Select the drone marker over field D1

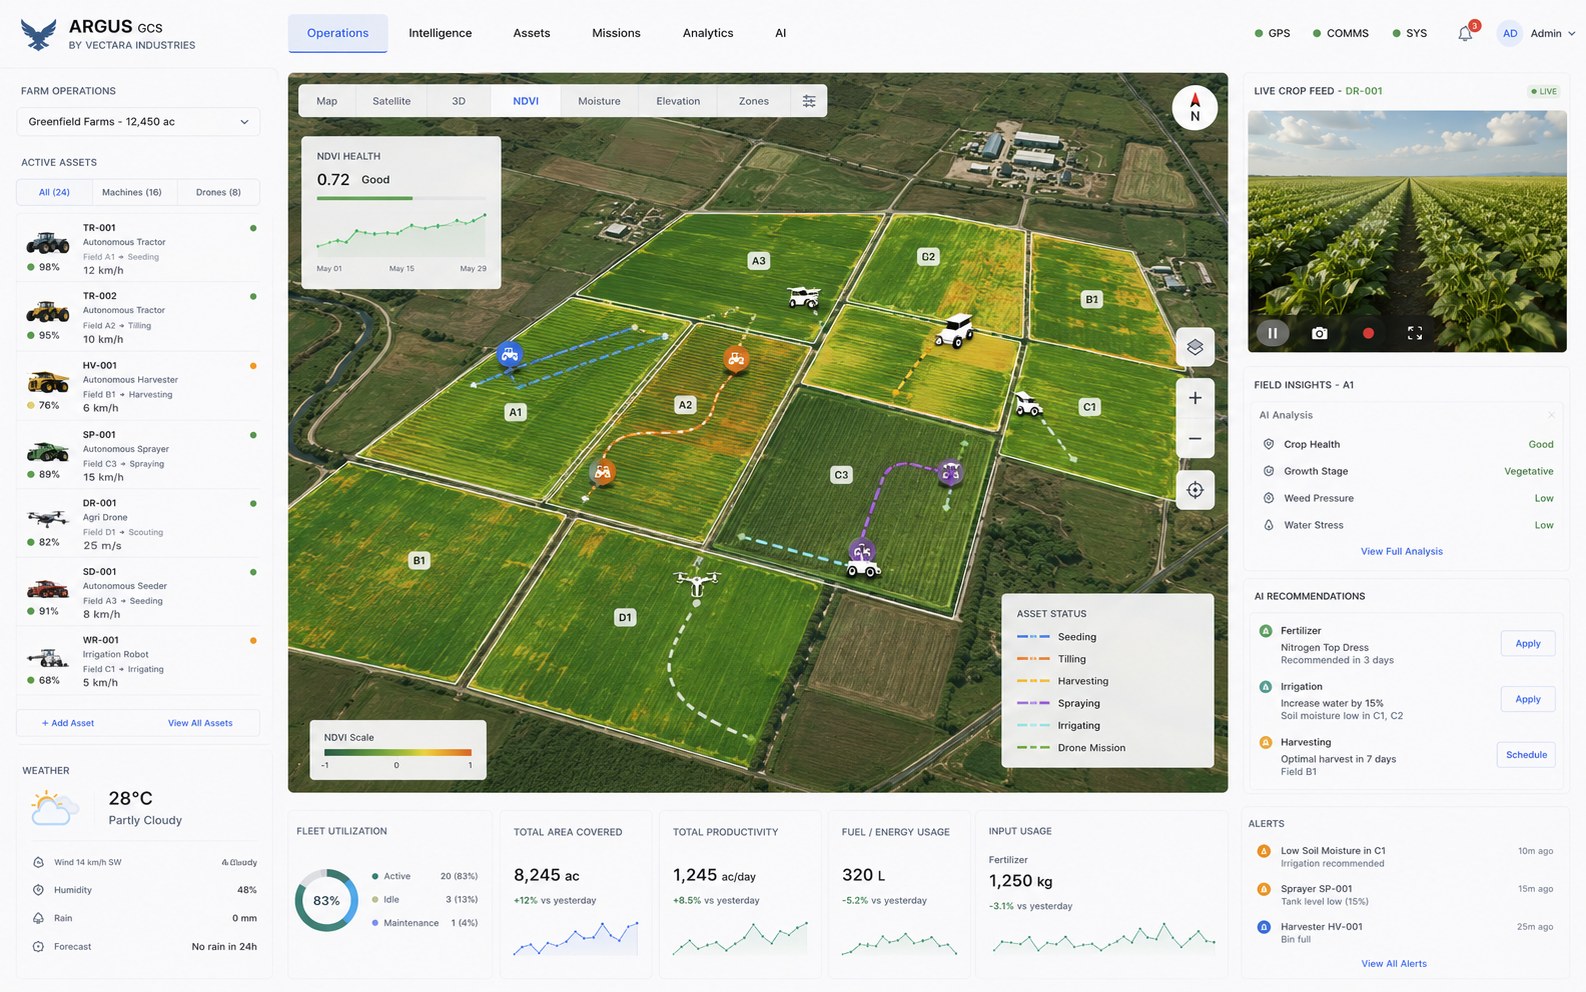(x=697, y=583)
